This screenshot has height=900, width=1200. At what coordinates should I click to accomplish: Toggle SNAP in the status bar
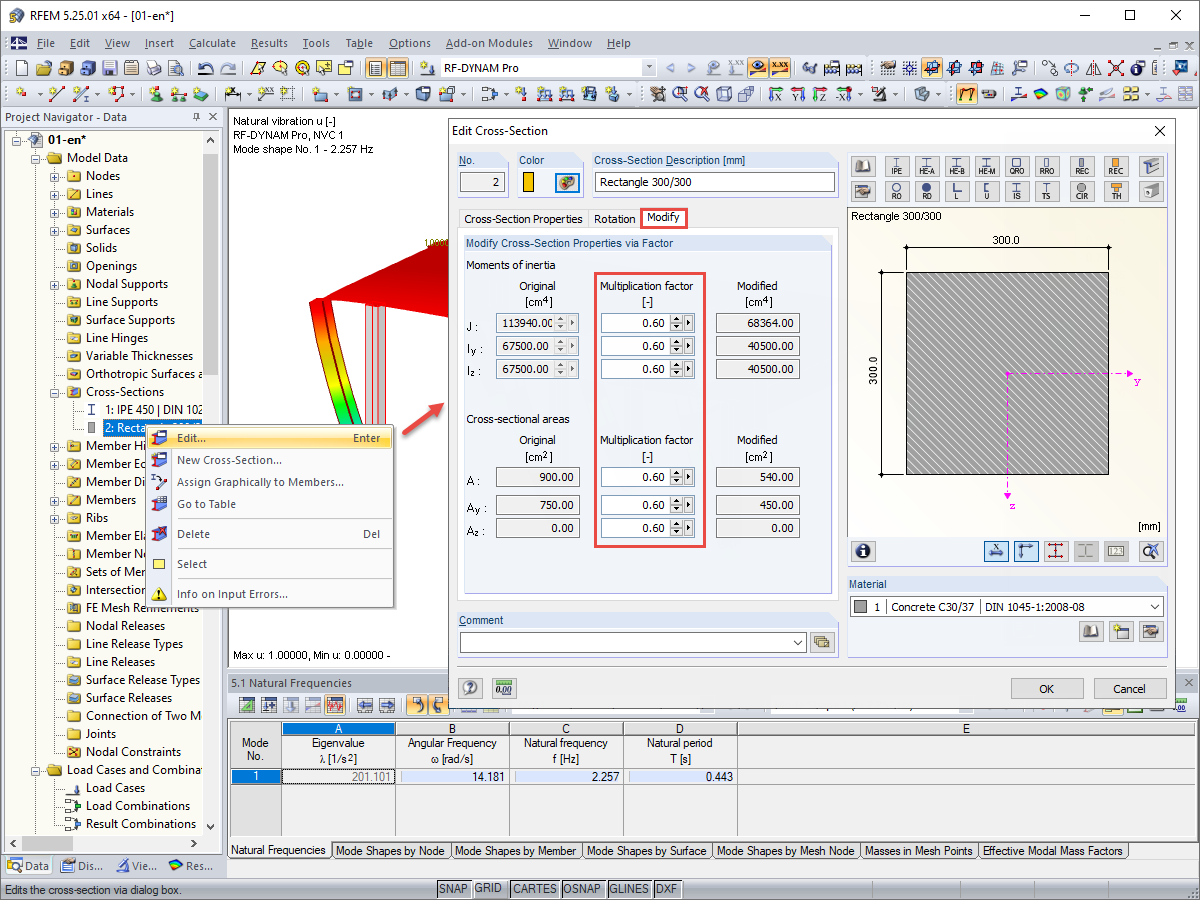click(453, 888)
